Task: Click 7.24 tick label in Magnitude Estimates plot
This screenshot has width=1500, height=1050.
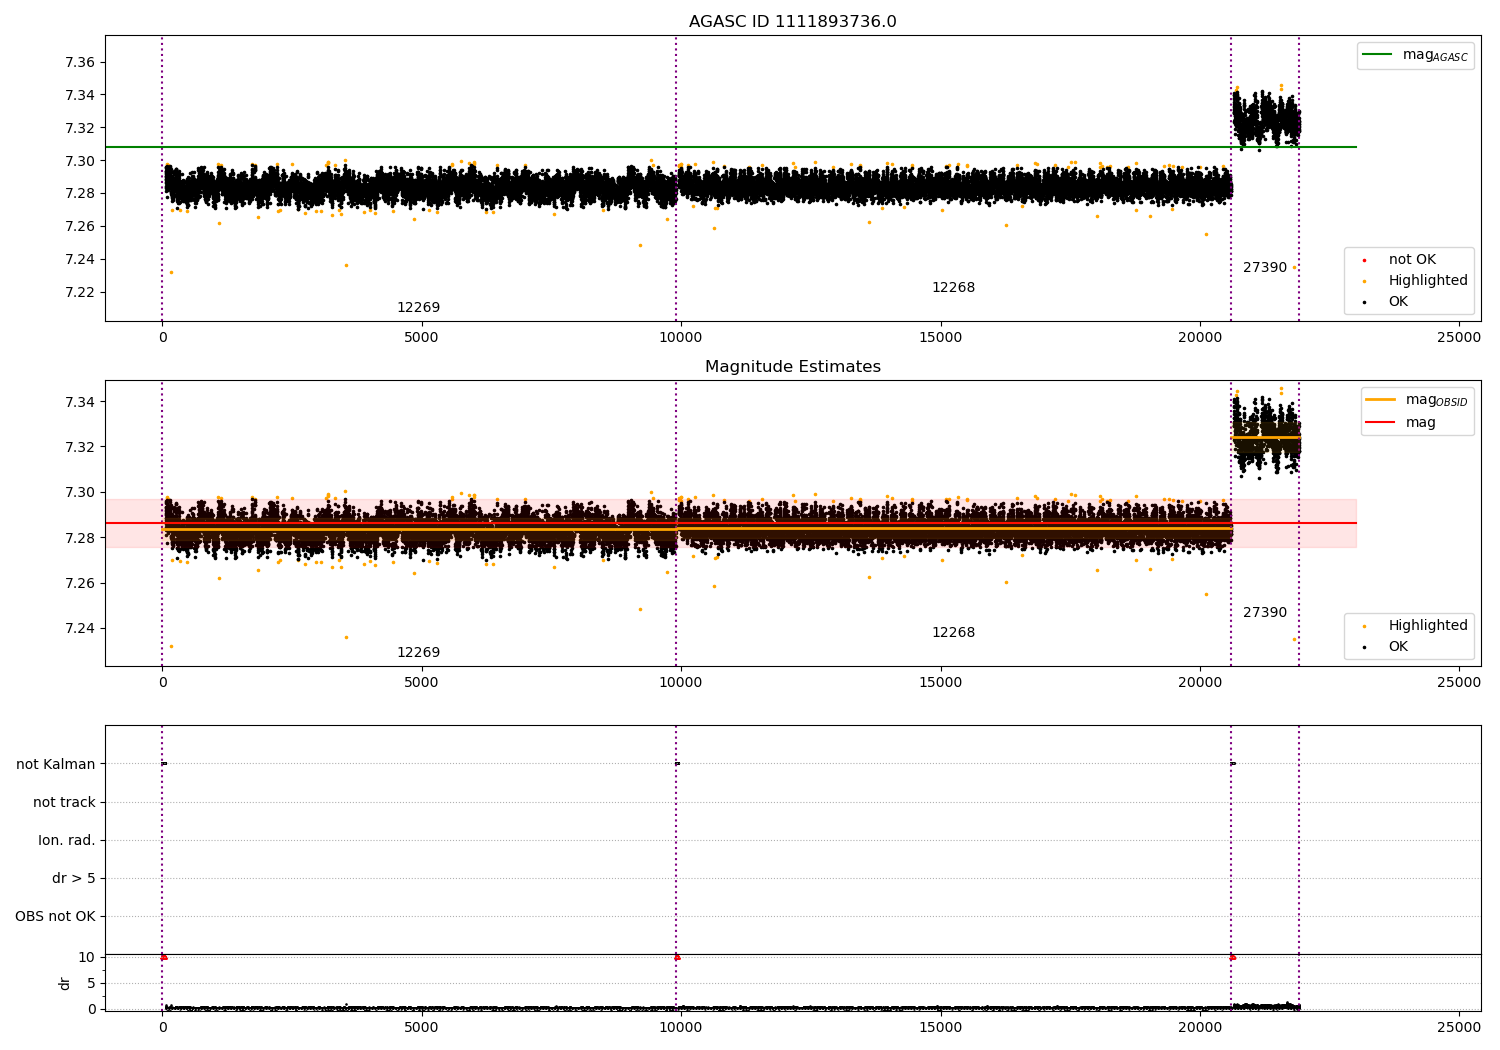Action: pos(80,629)
